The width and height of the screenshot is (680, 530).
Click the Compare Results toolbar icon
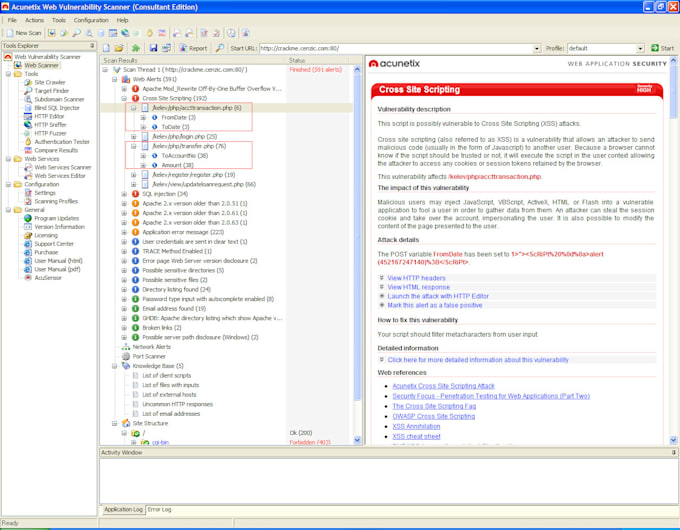tap(162, 33)
